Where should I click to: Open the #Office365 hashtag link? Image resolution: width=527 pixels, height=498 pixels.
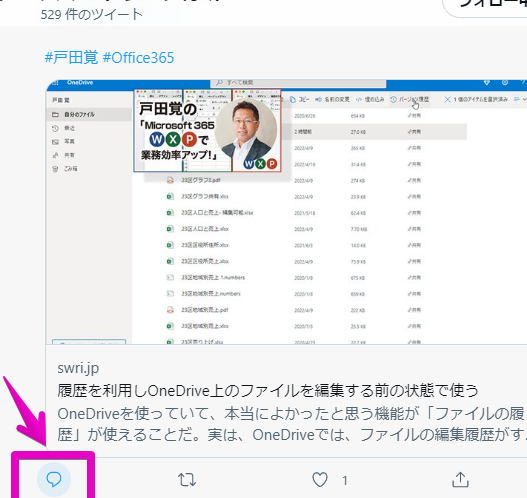[138, 57]
